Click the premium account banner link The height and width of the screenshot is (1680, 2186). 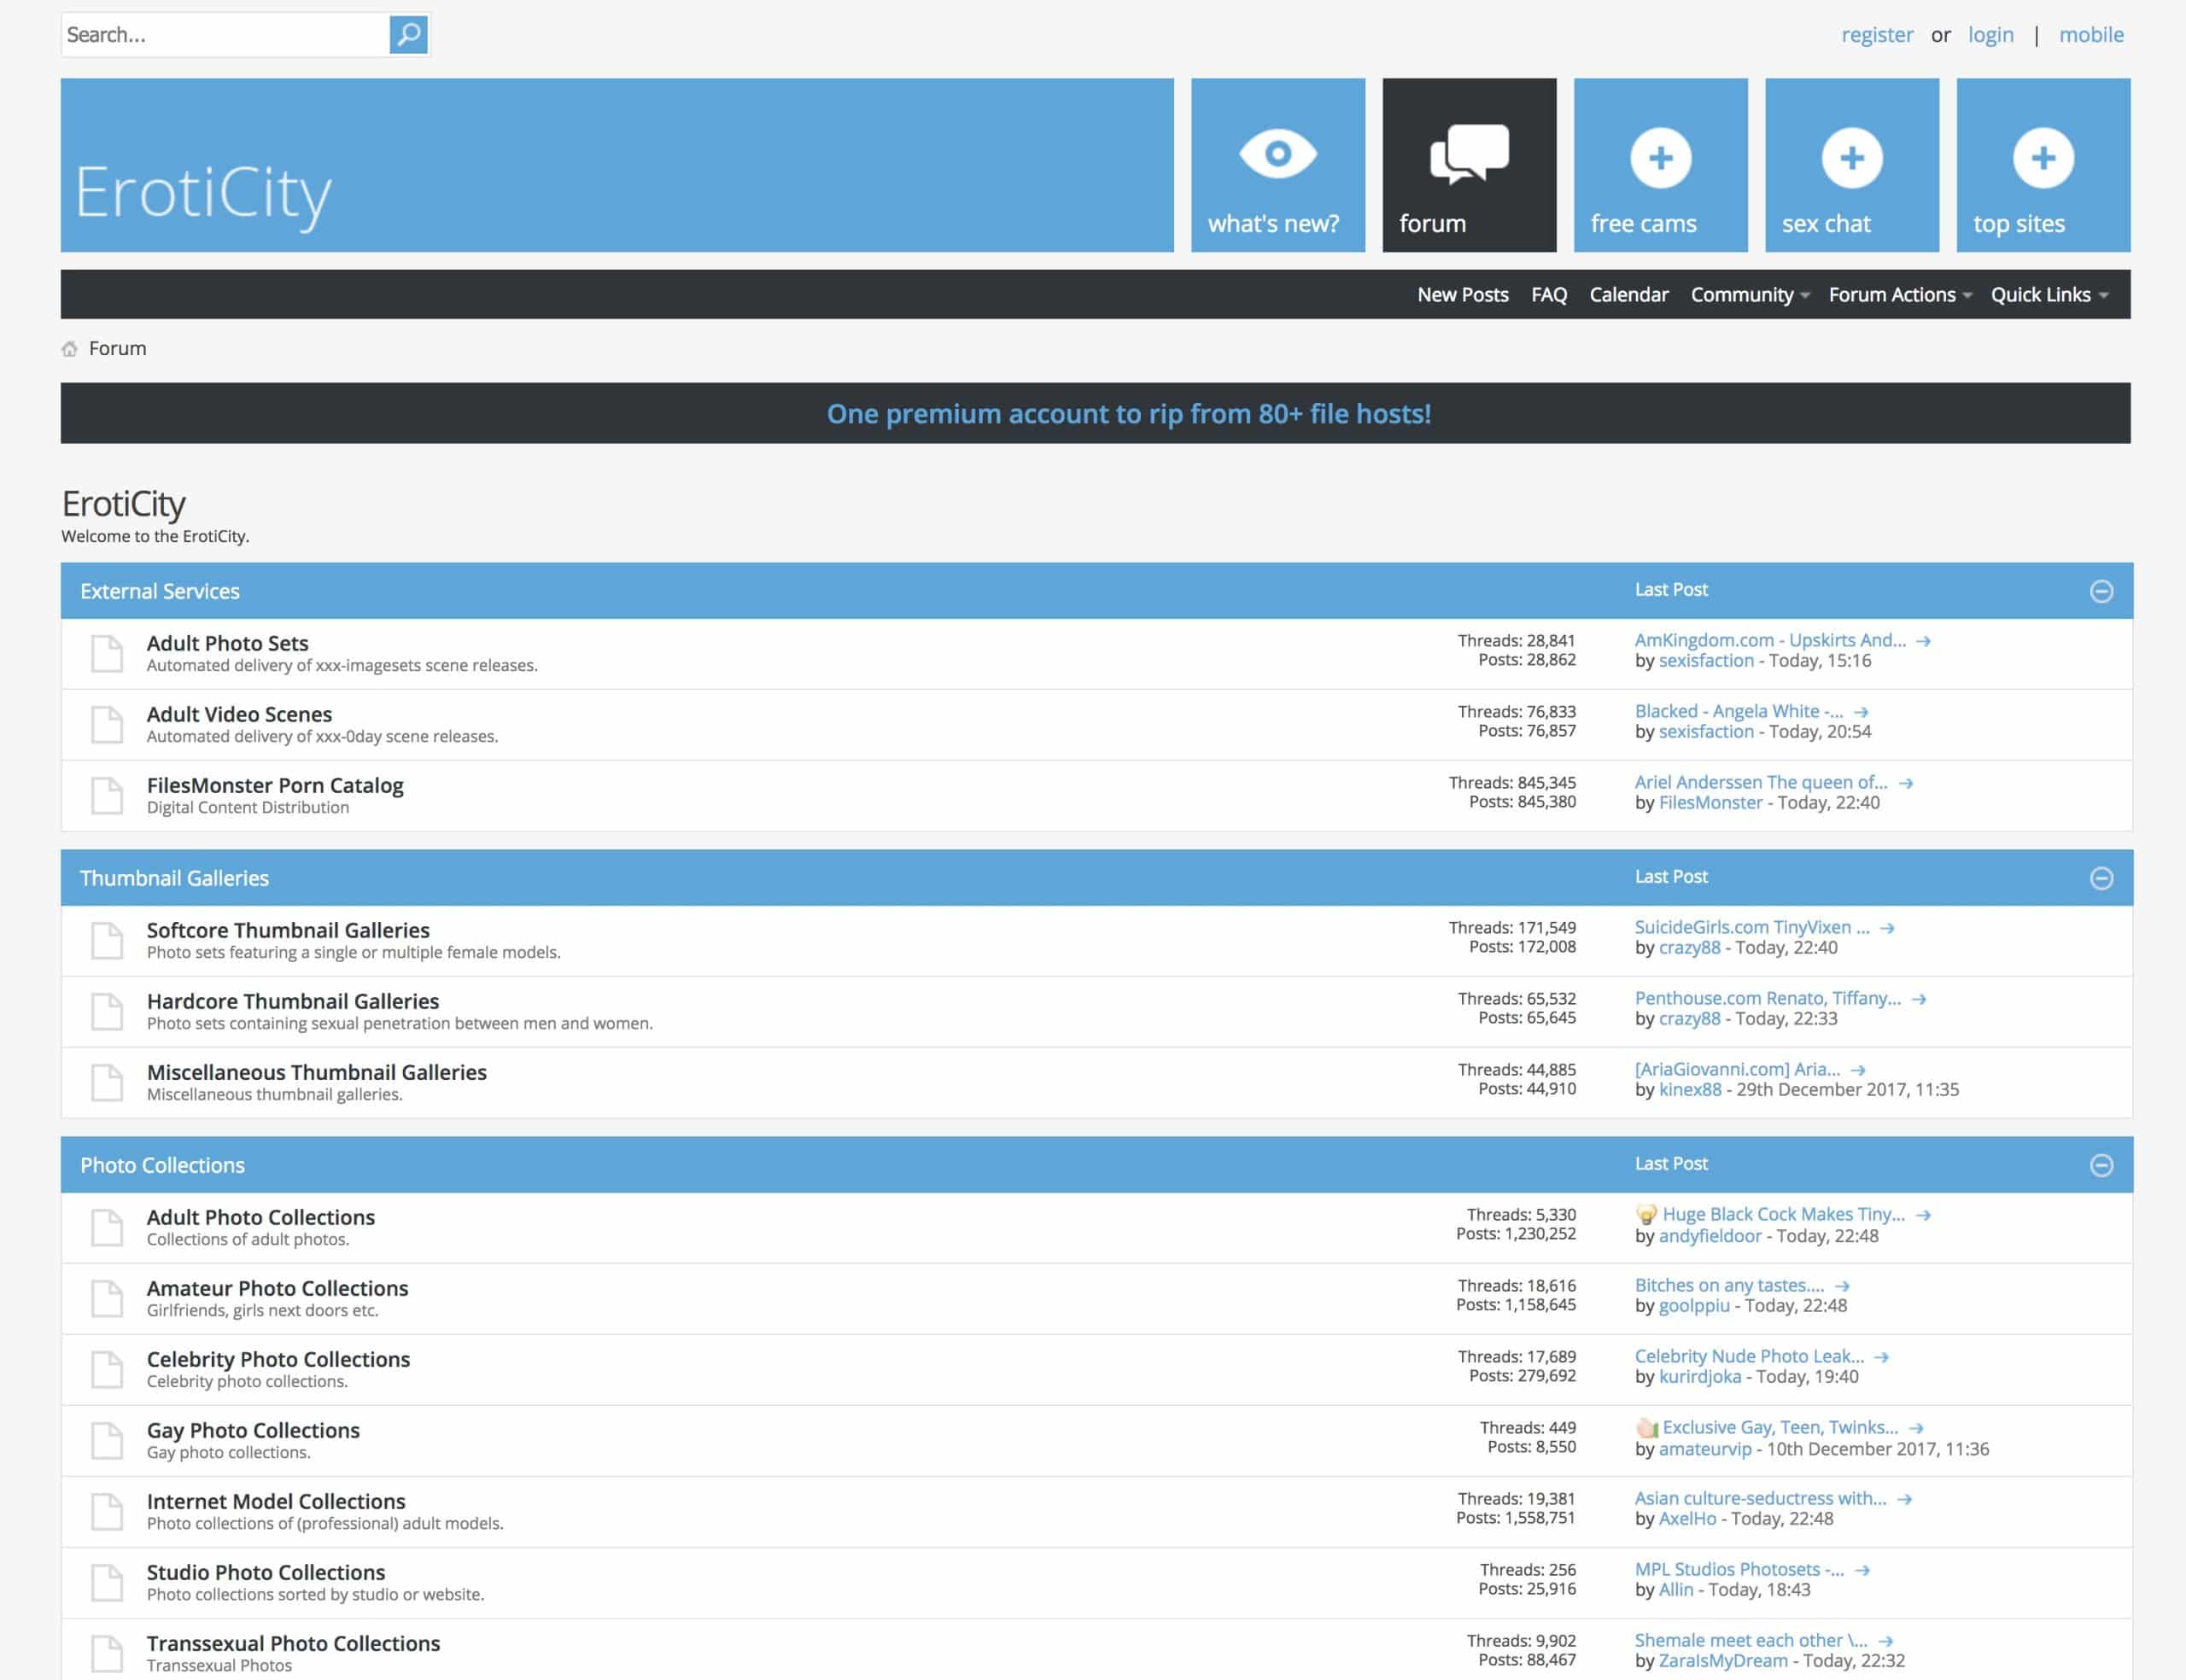click(x=1128, y=414)
